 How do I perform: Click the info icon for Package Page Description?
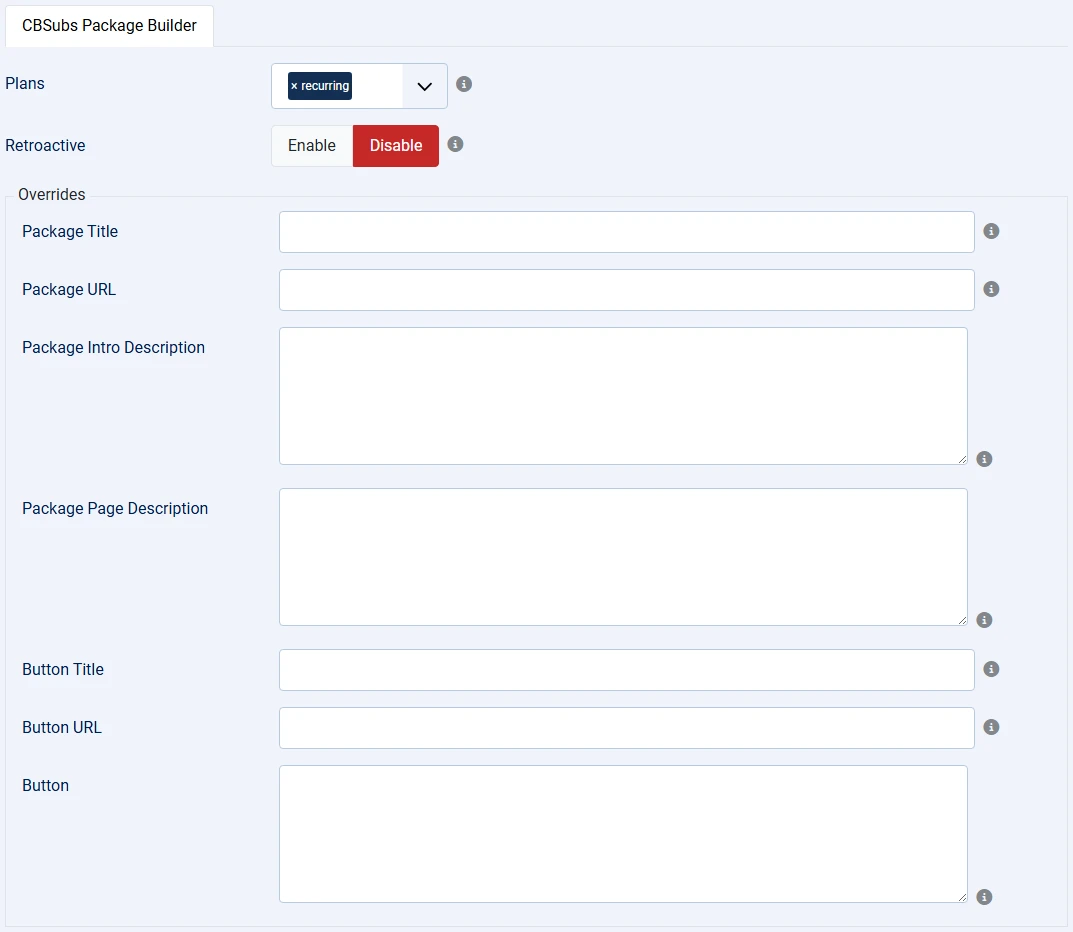[983, 619]
